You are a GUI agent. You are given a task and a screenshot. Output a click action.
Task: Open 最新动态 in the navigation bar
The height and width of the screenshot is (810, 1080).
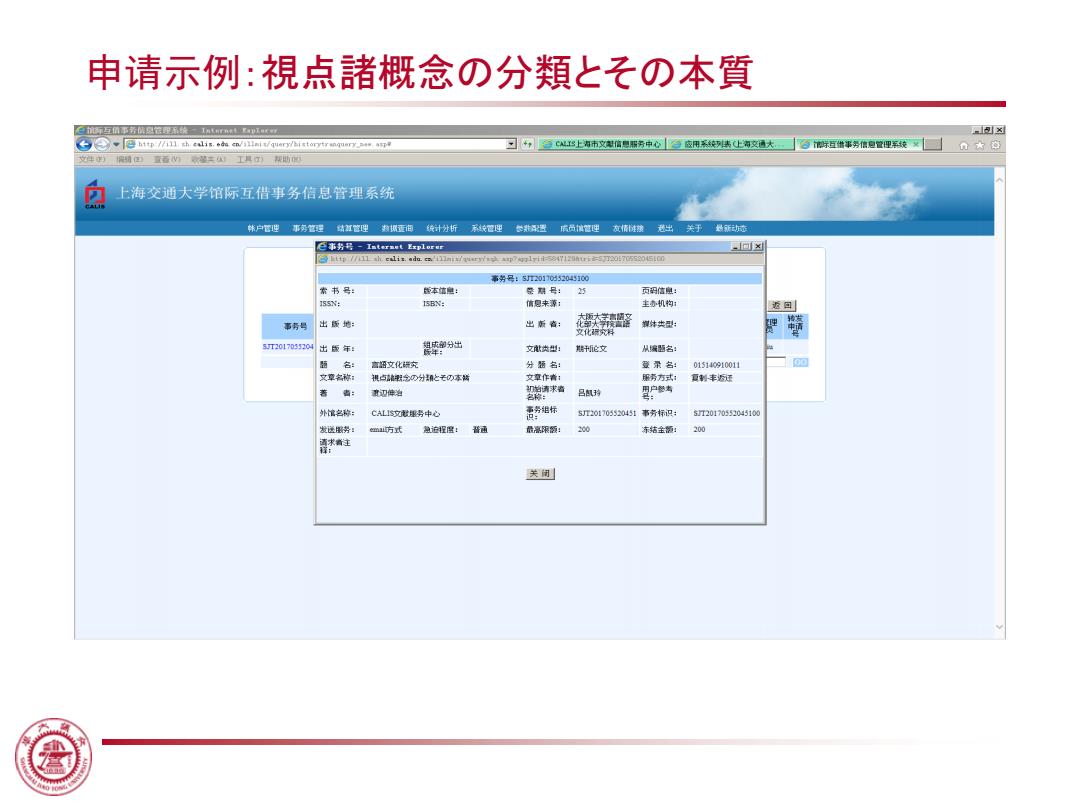tap(731, 228)
